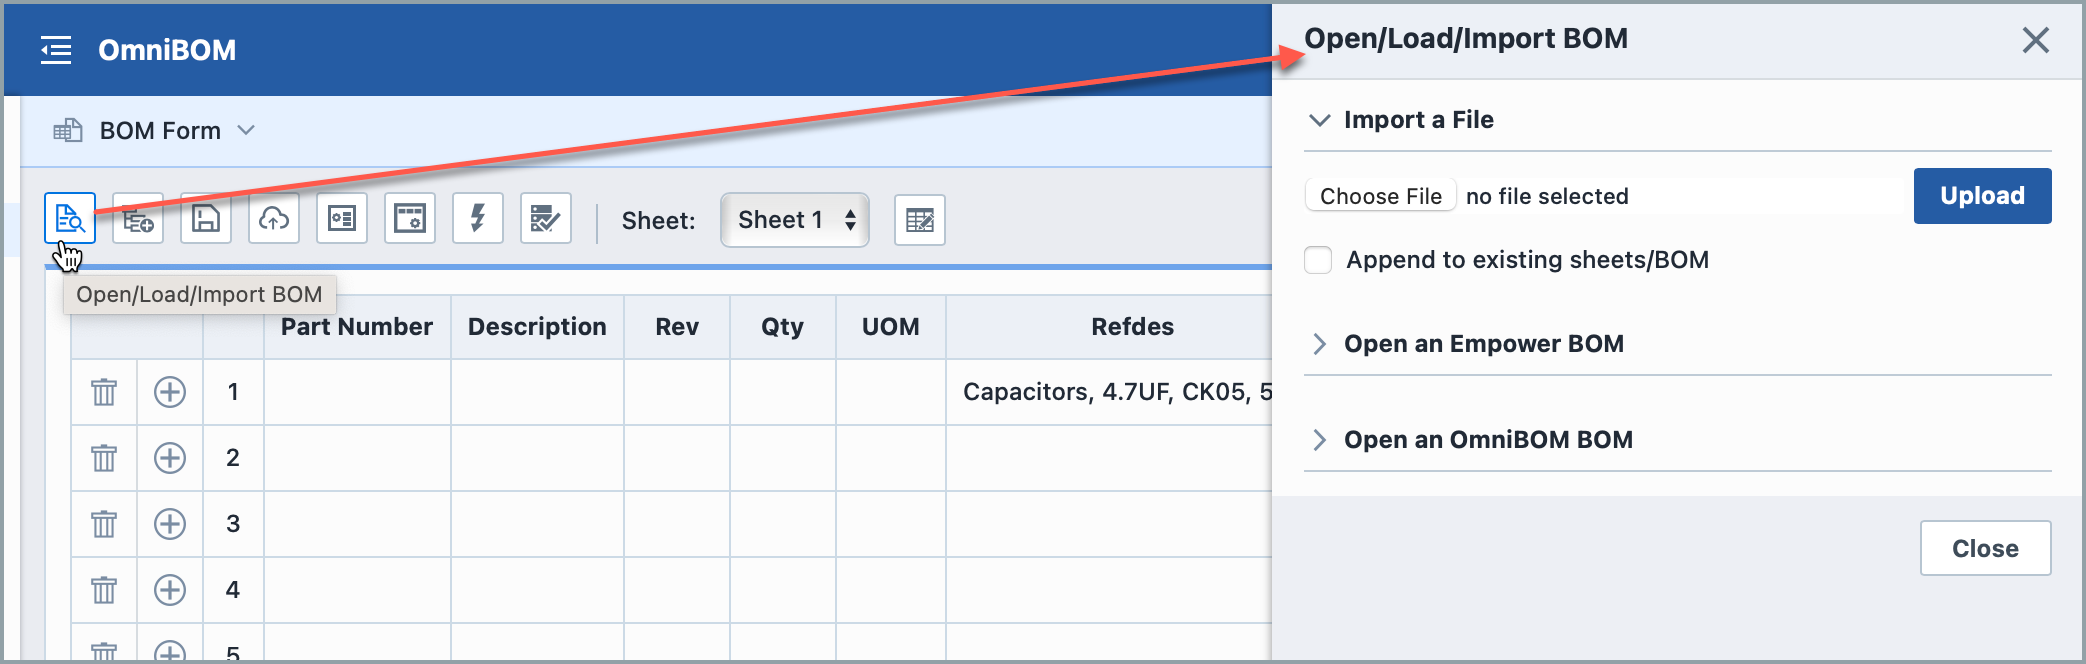Click Choose File to select a file
This screenshot has height=664, width=2086.
1380,196
